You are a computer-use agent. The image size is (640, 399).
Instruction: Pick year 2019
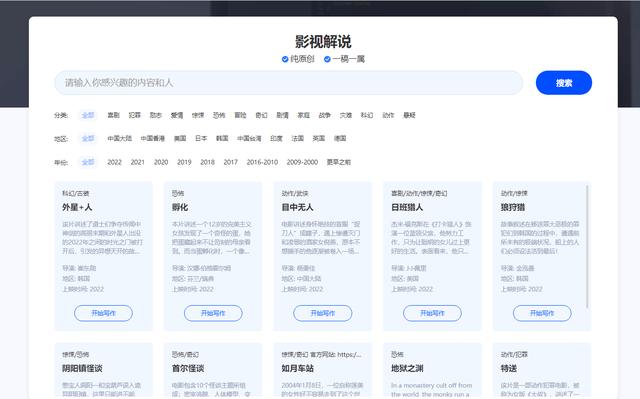(x=184, y=162)
